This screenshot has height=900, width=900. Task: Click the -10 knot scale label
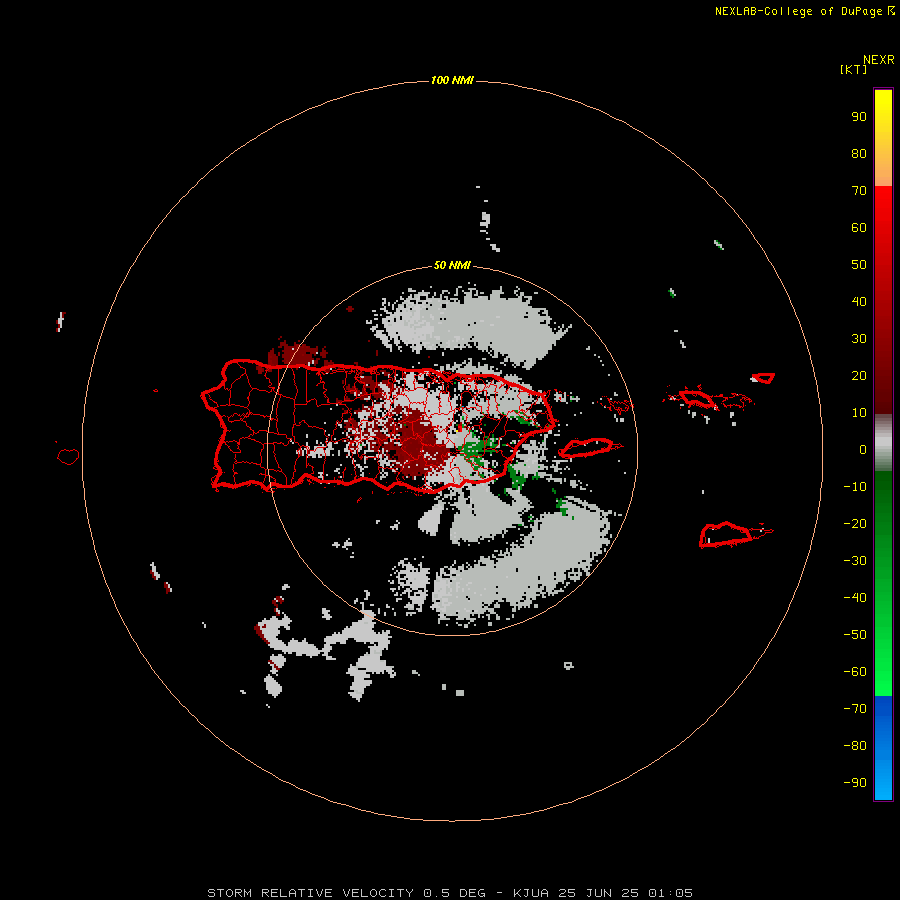pyautogui.click(x=855, y=487)
